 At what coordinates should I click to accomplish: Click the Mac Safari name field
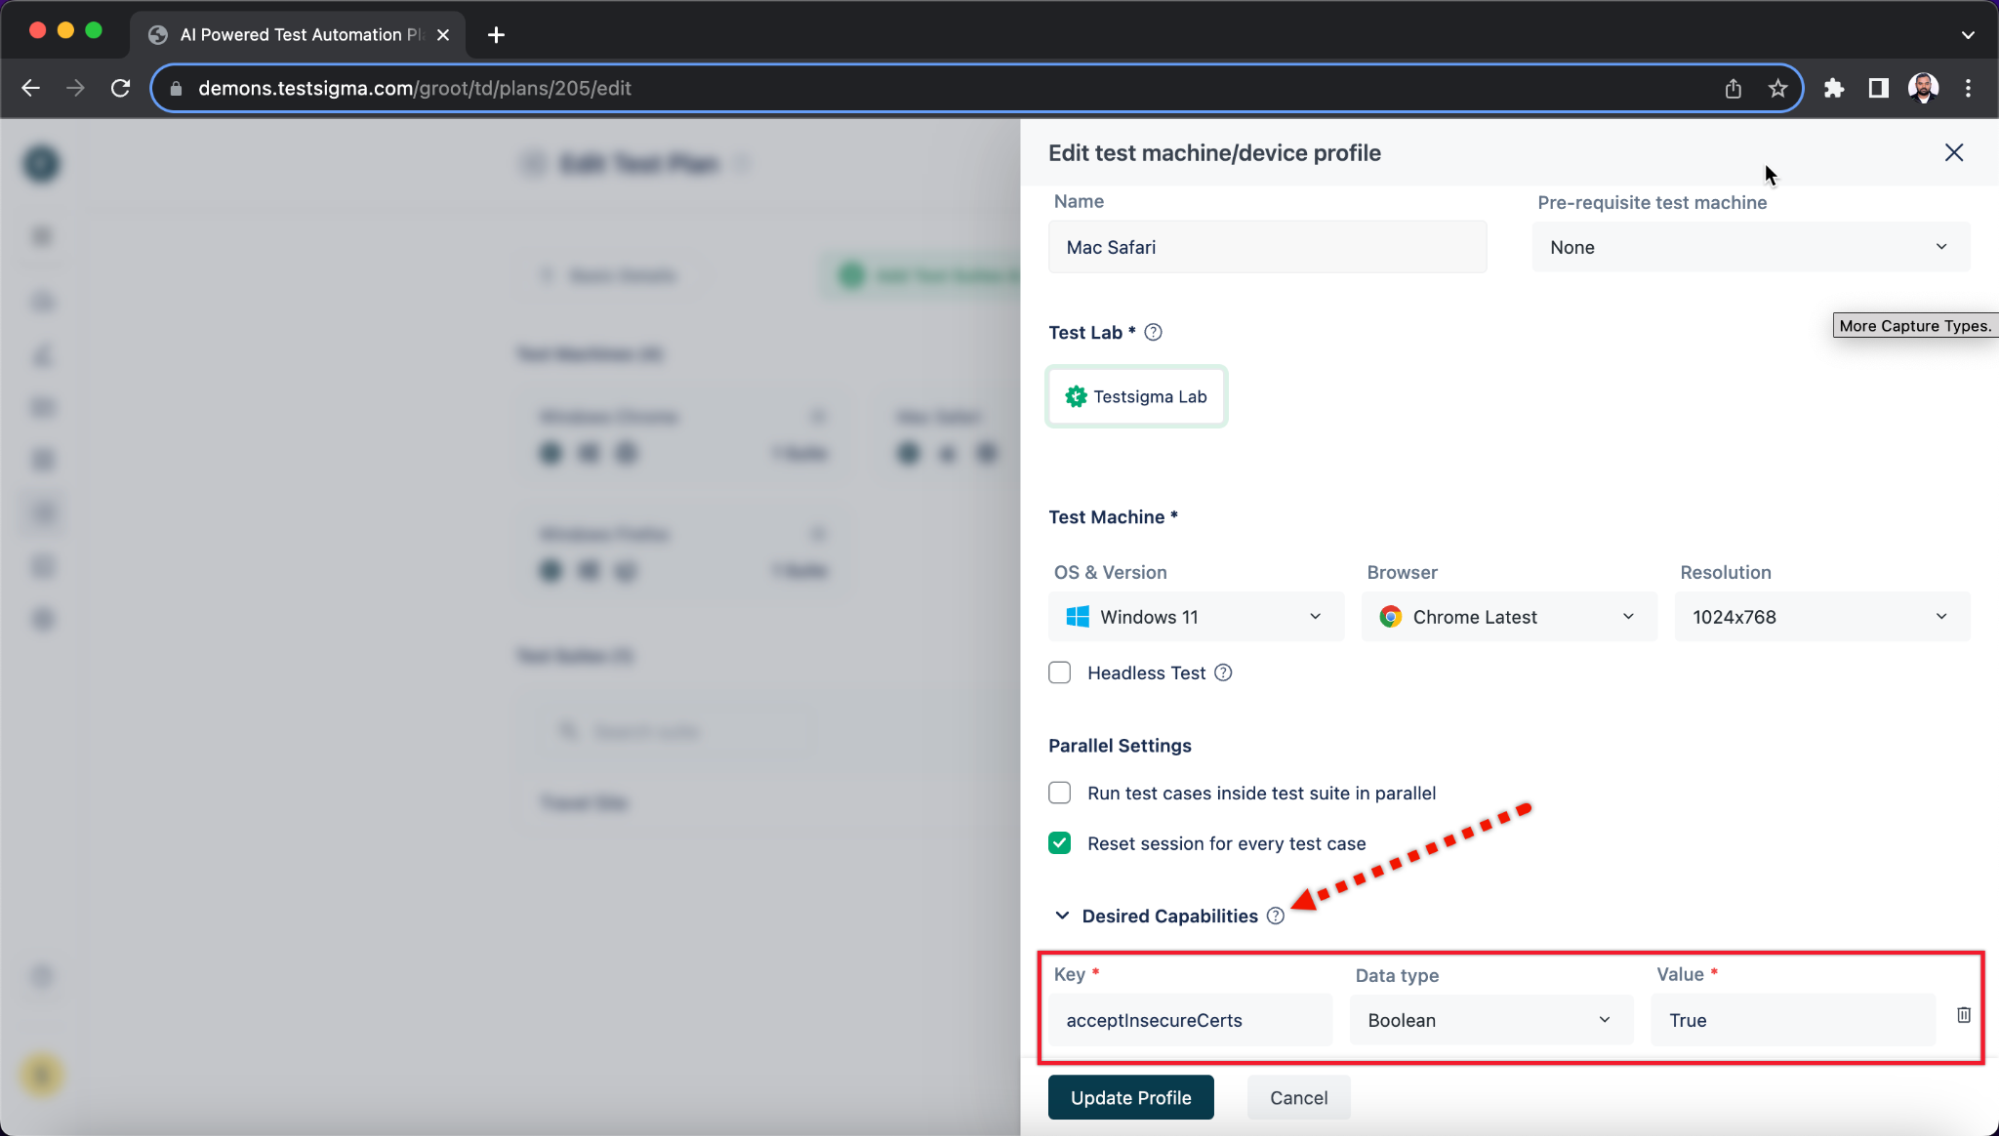[1266, 247]
